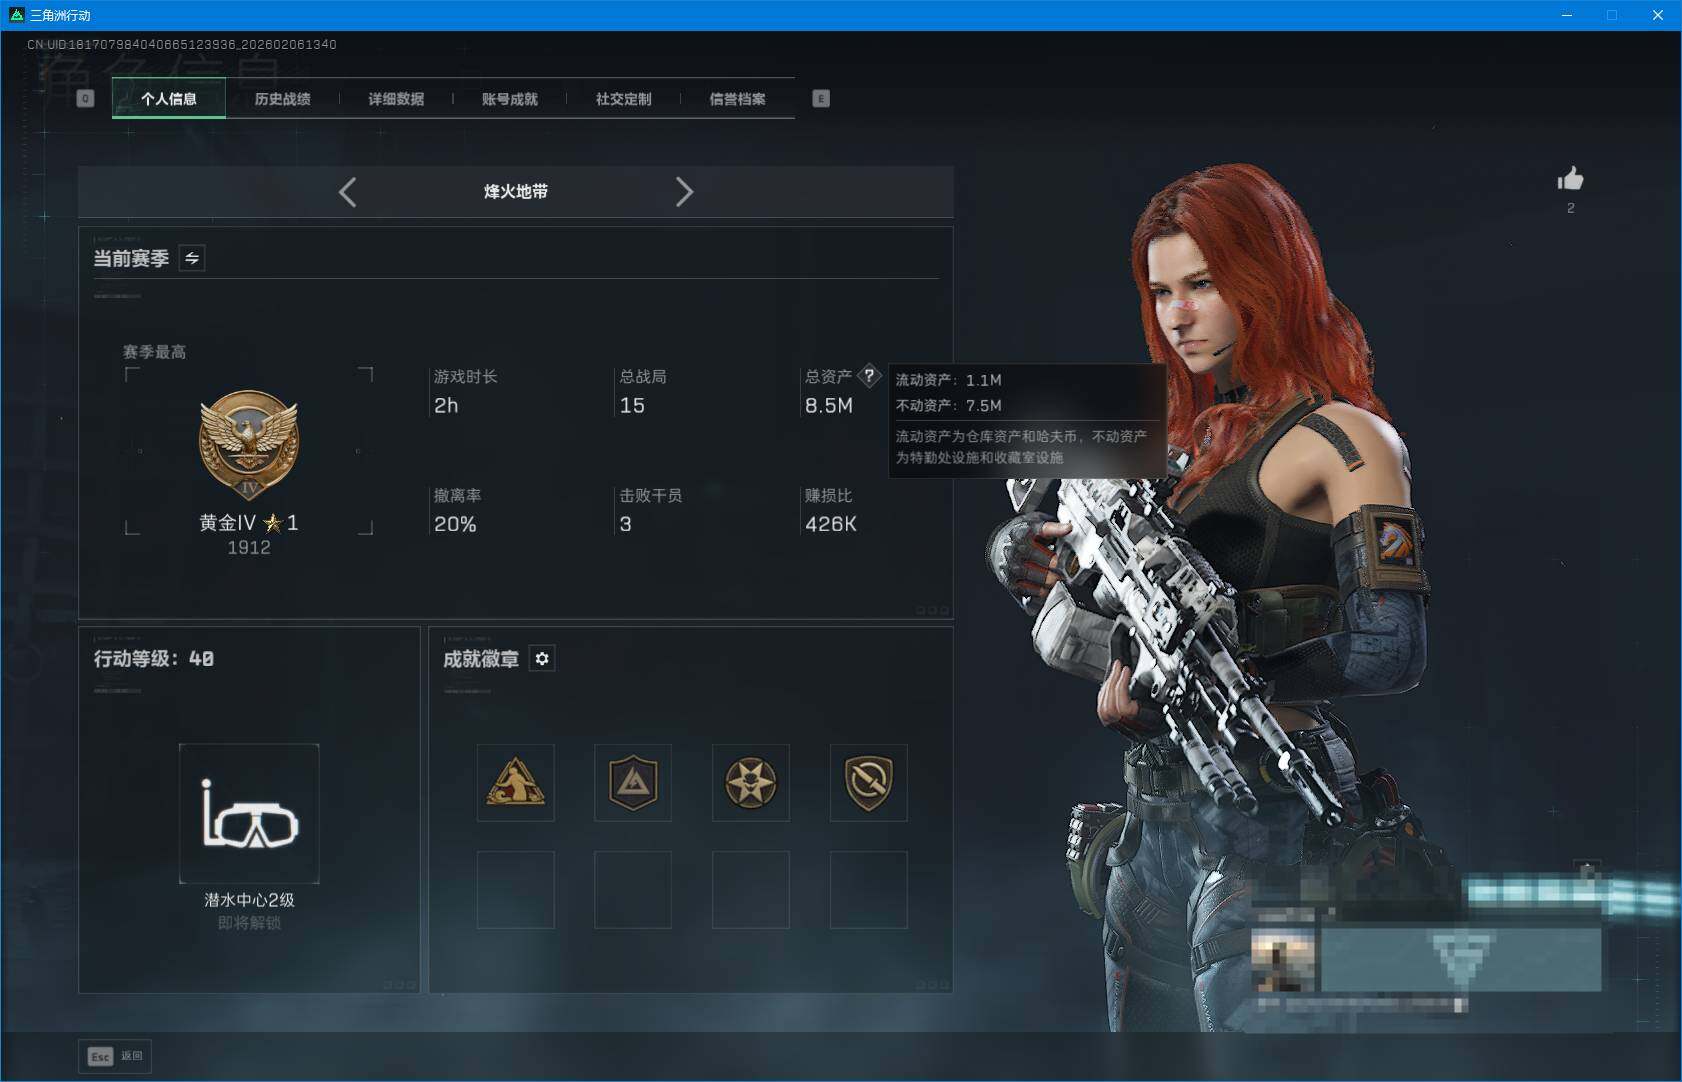Switch to next game mode with right arrow
The image size is (1682, 1082).
click(x=684, y=192)
